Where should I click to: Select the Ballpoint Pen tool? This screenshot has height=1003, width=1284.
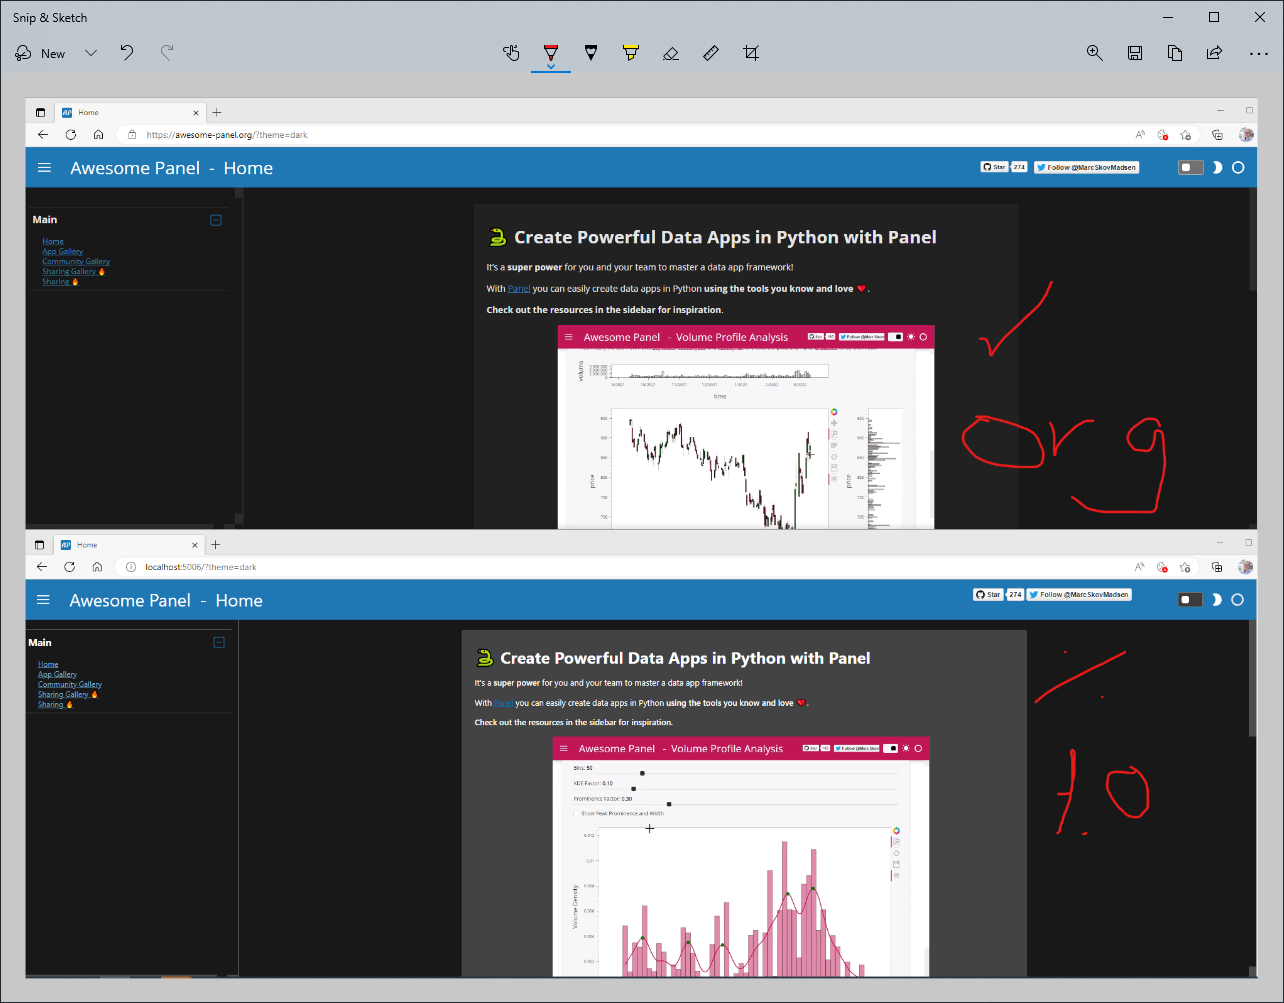pos(551,52)
